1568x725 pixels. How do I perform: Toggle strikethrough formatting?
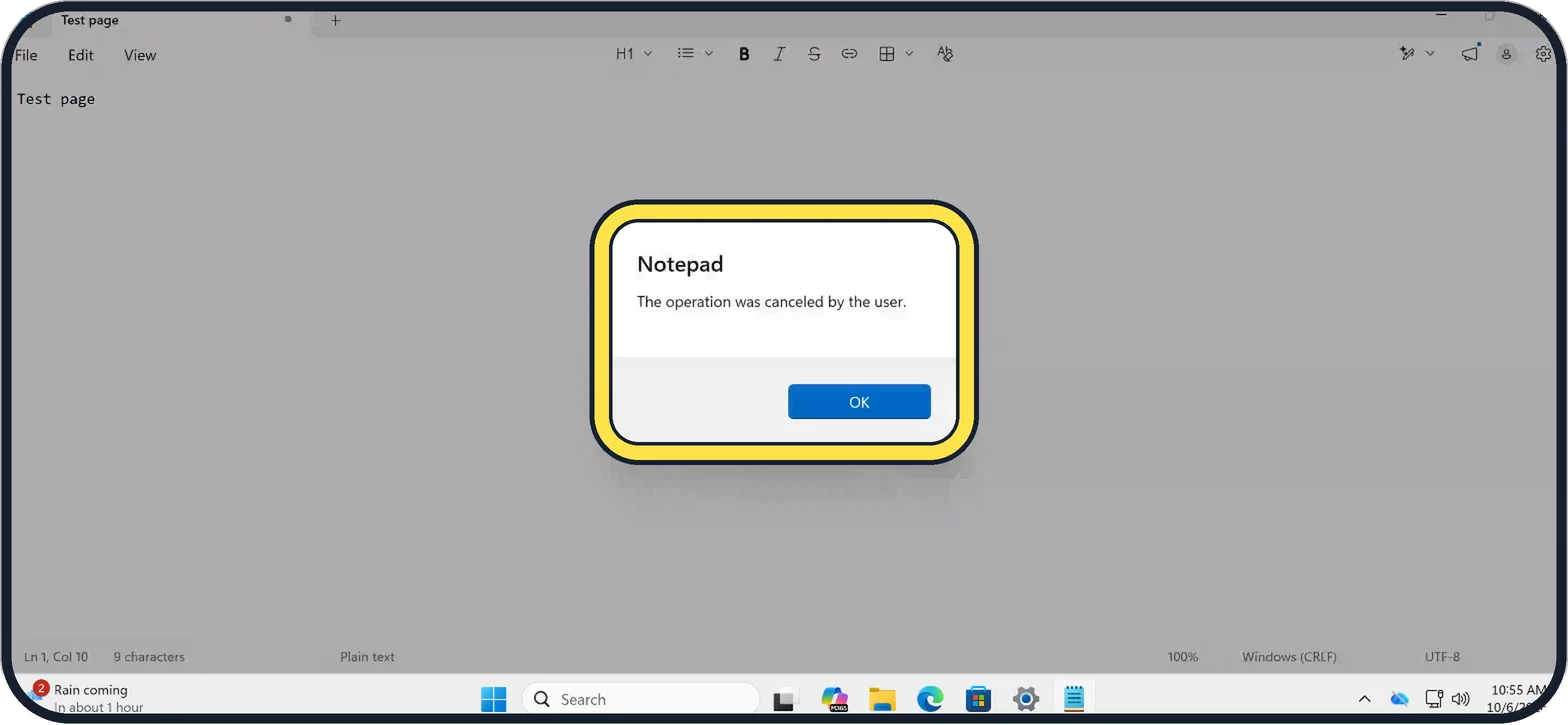coord(814,54)
